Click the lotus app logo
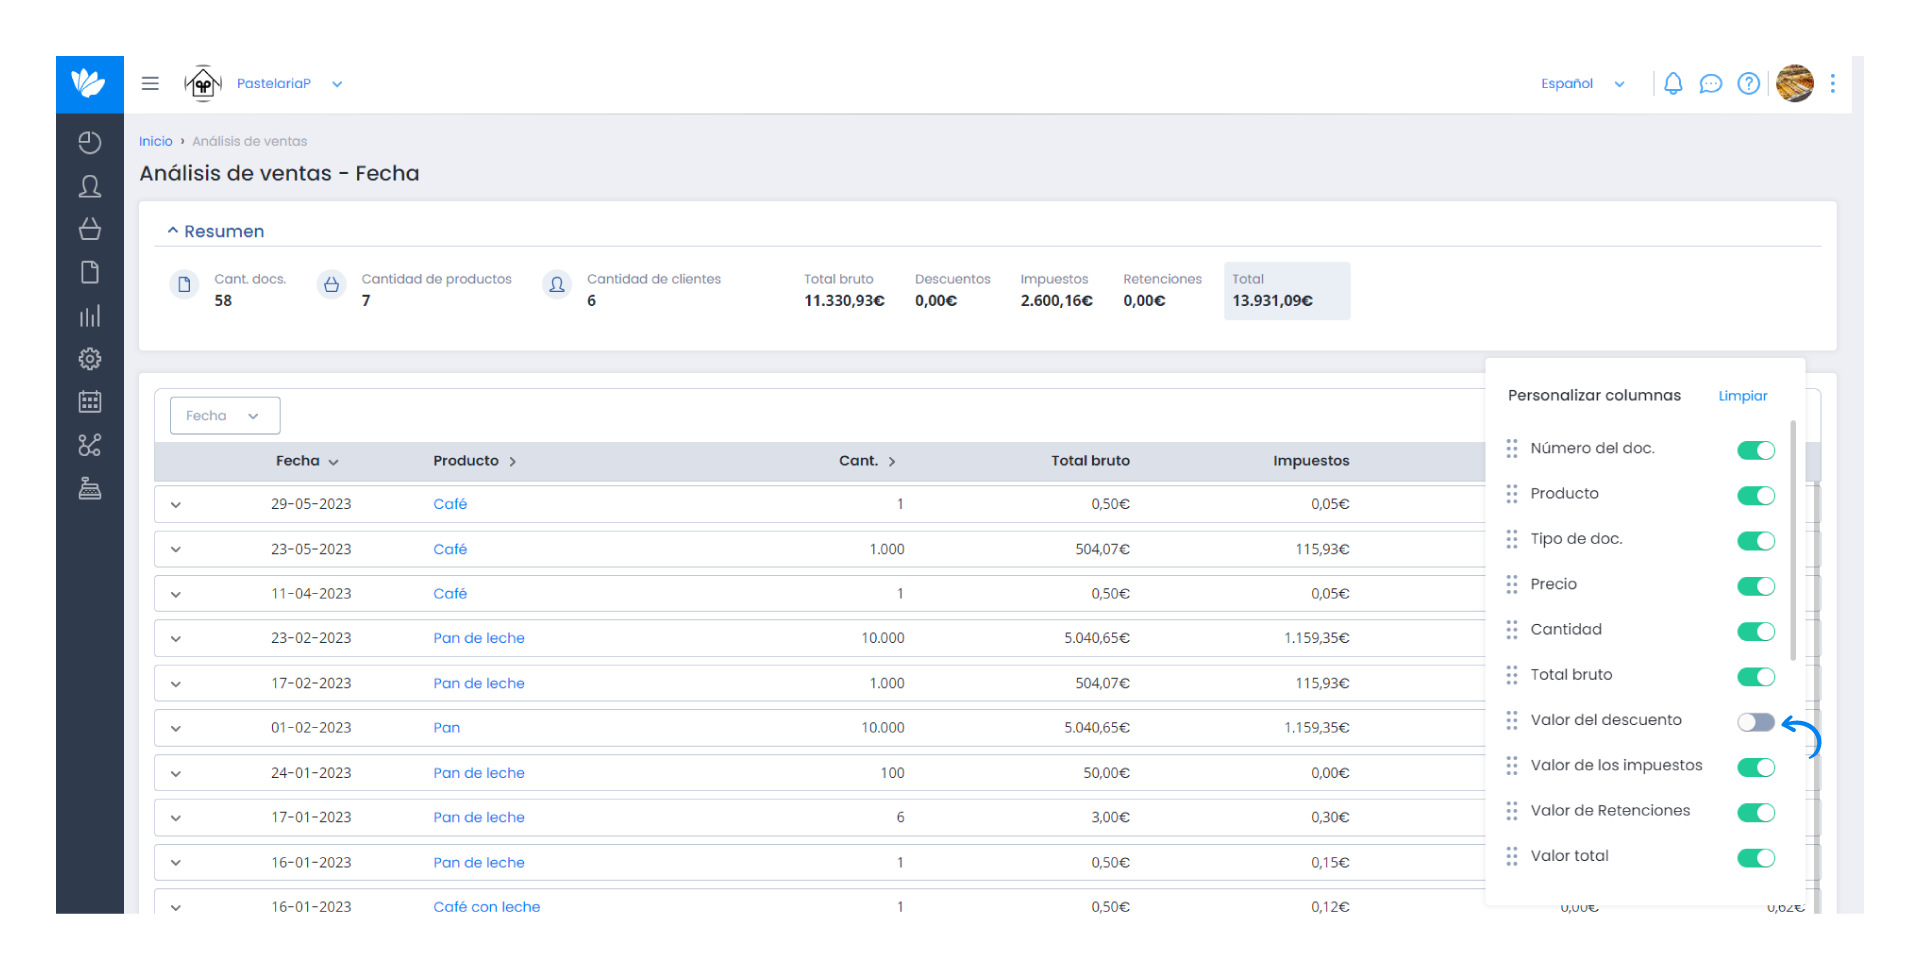Image resolution: width=1920 pixels, height=969 pixels. pos(89,83)
